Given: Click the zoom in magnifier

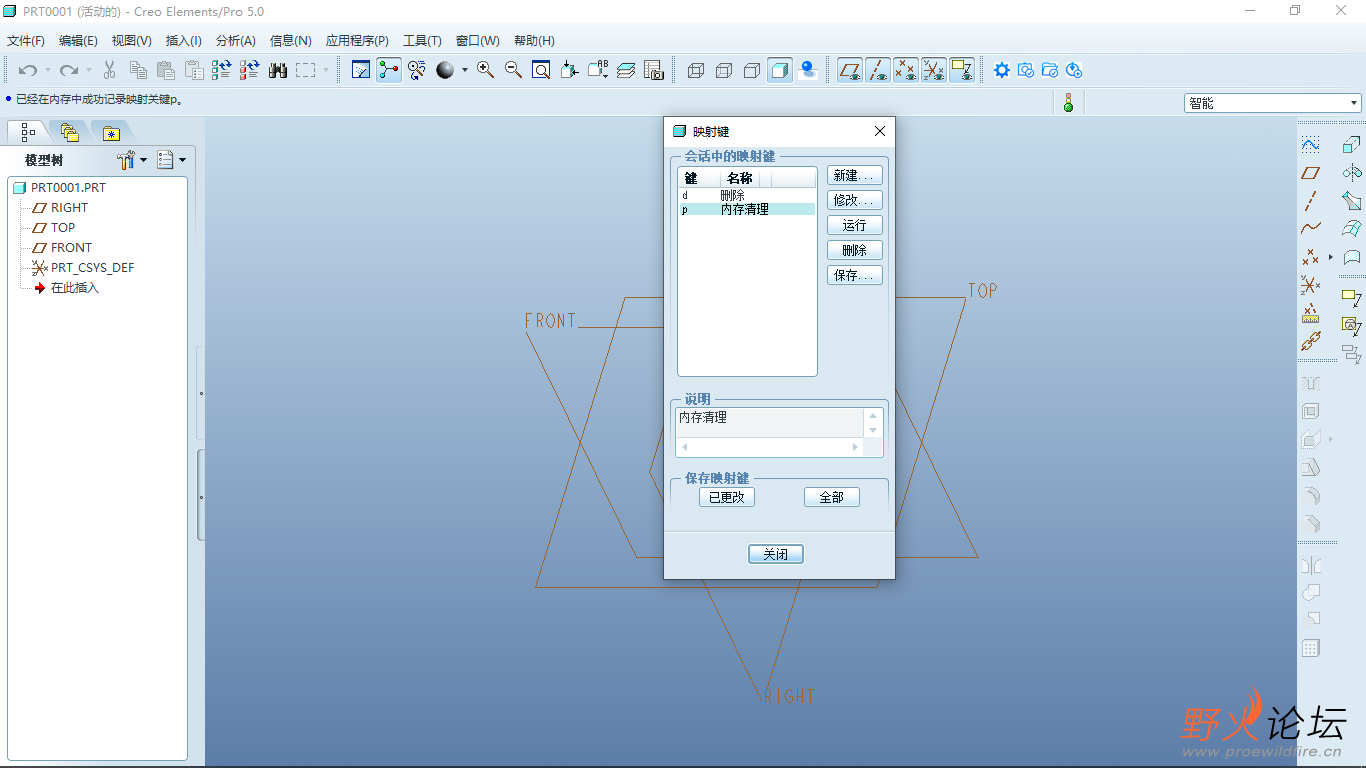Looking at the screenshot, I should pos(485,70).
